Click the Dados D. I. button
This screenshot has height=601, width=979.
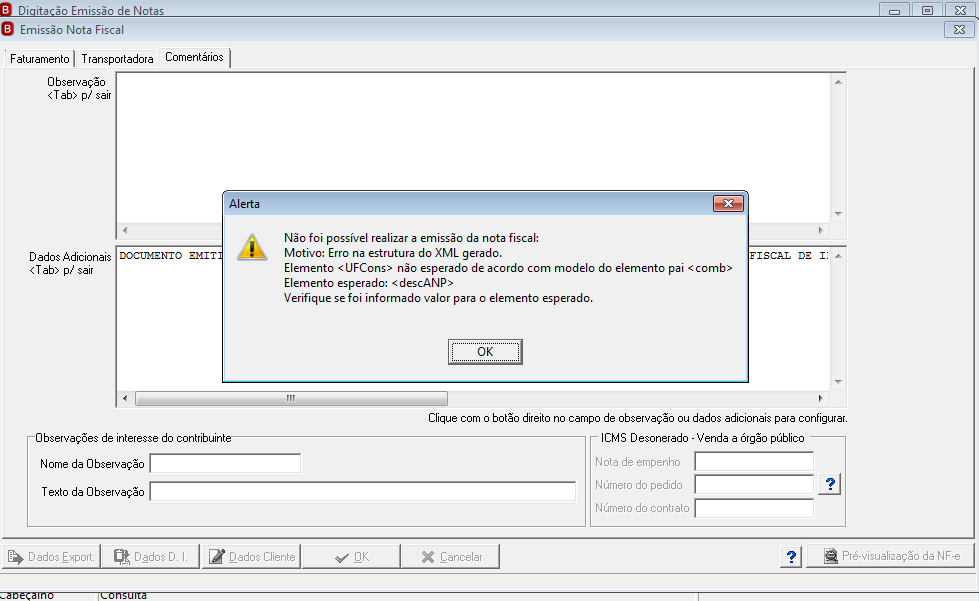point(150,557)
